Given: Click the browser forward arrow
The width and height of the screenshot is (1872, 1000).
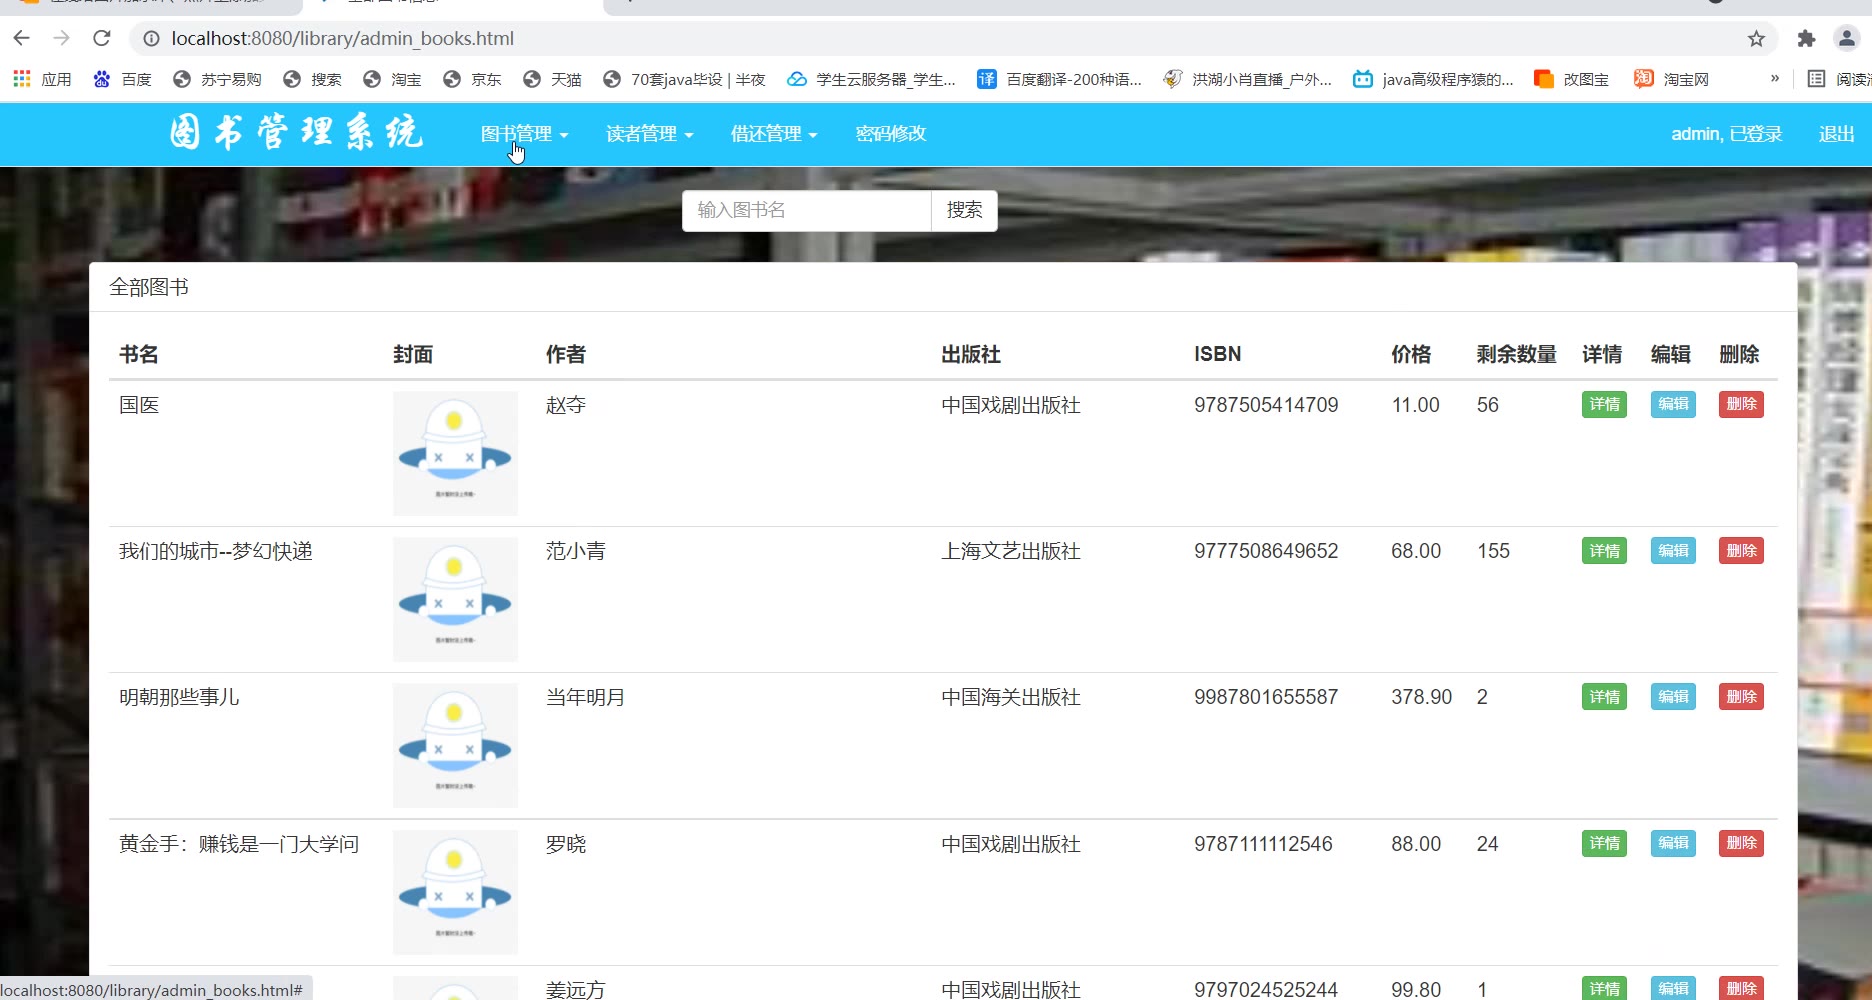Looking at the screenshot, I should (x=62, y=38).
